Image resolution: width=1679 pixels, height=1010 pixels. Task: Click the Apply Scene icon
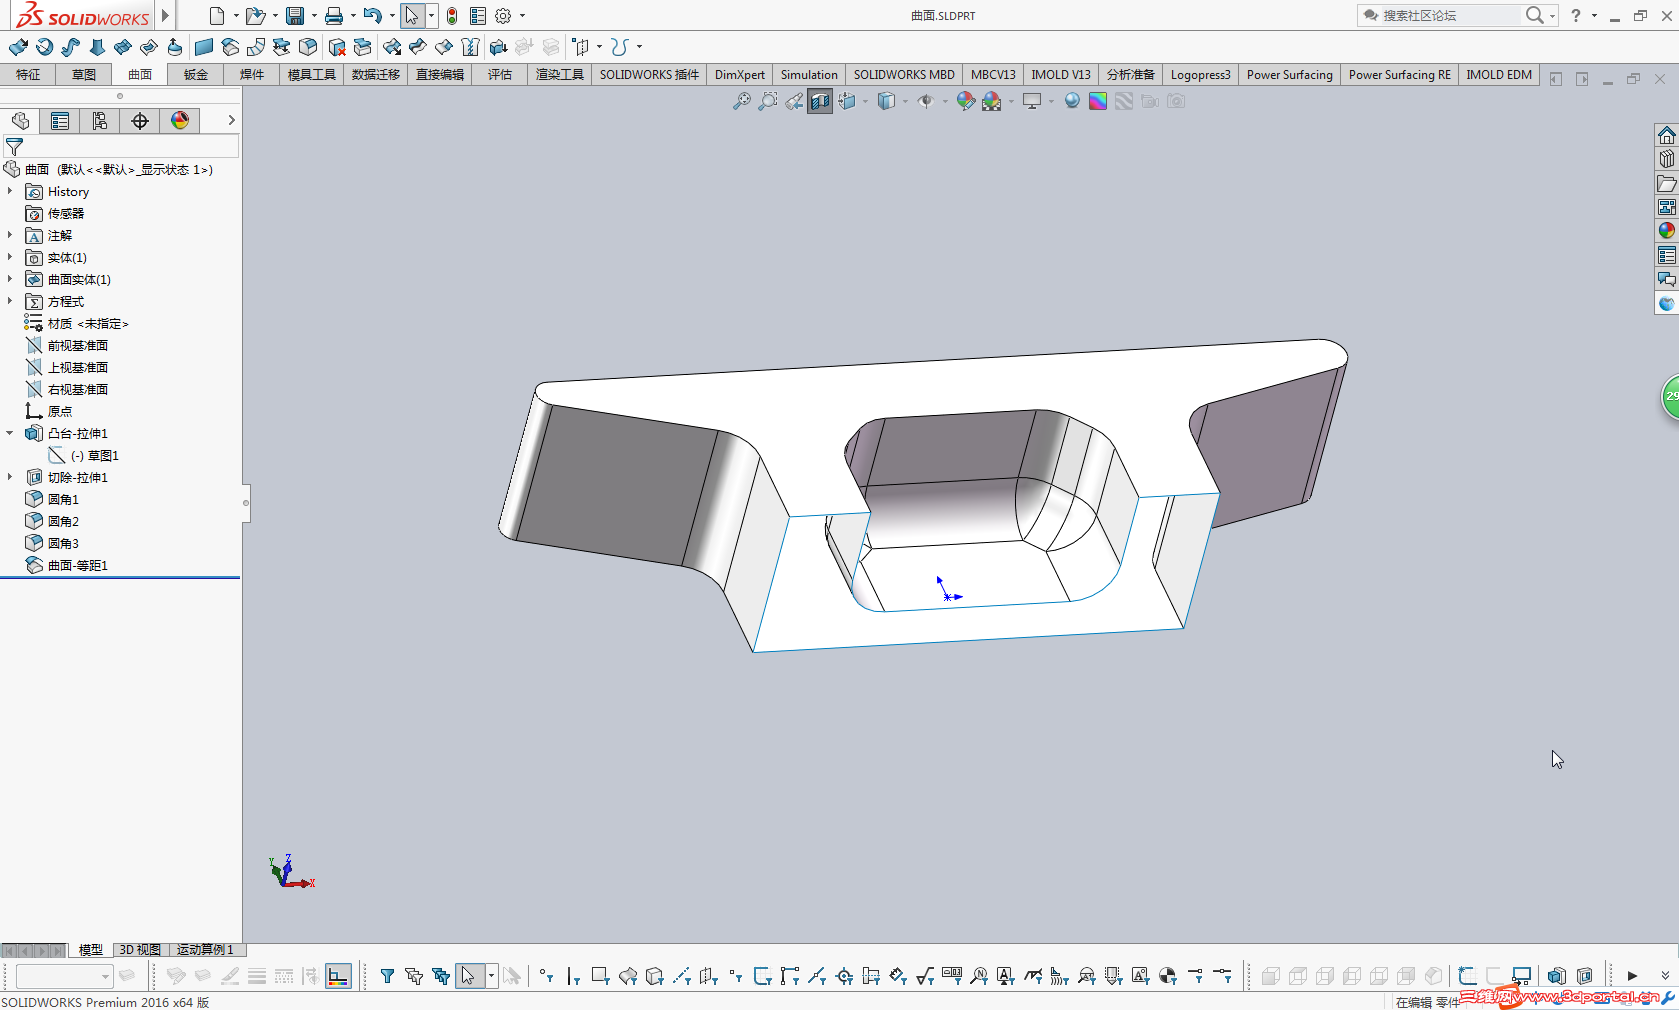pos(991,101)
